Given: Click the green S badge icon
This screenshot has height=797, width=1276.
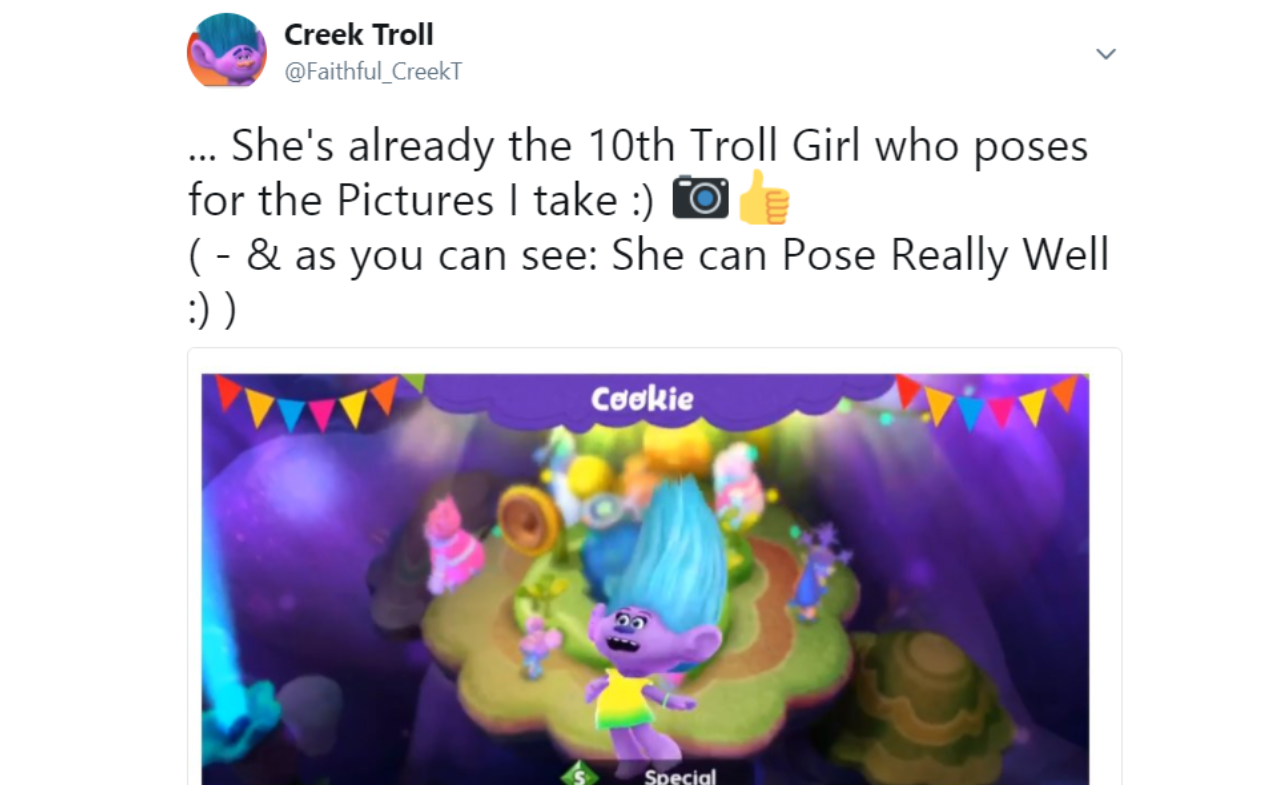Looking at the screenshot, I should (578, 775).
